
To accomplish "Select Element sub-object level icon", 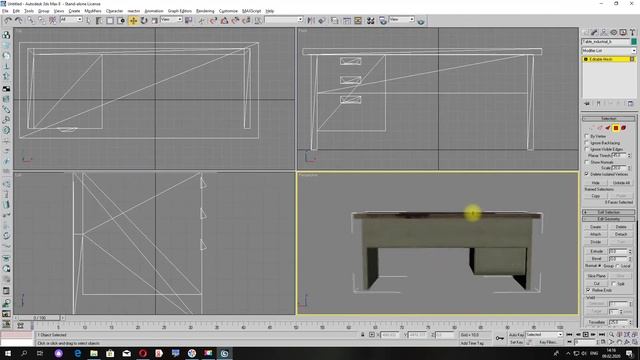I will click(624, 128).
